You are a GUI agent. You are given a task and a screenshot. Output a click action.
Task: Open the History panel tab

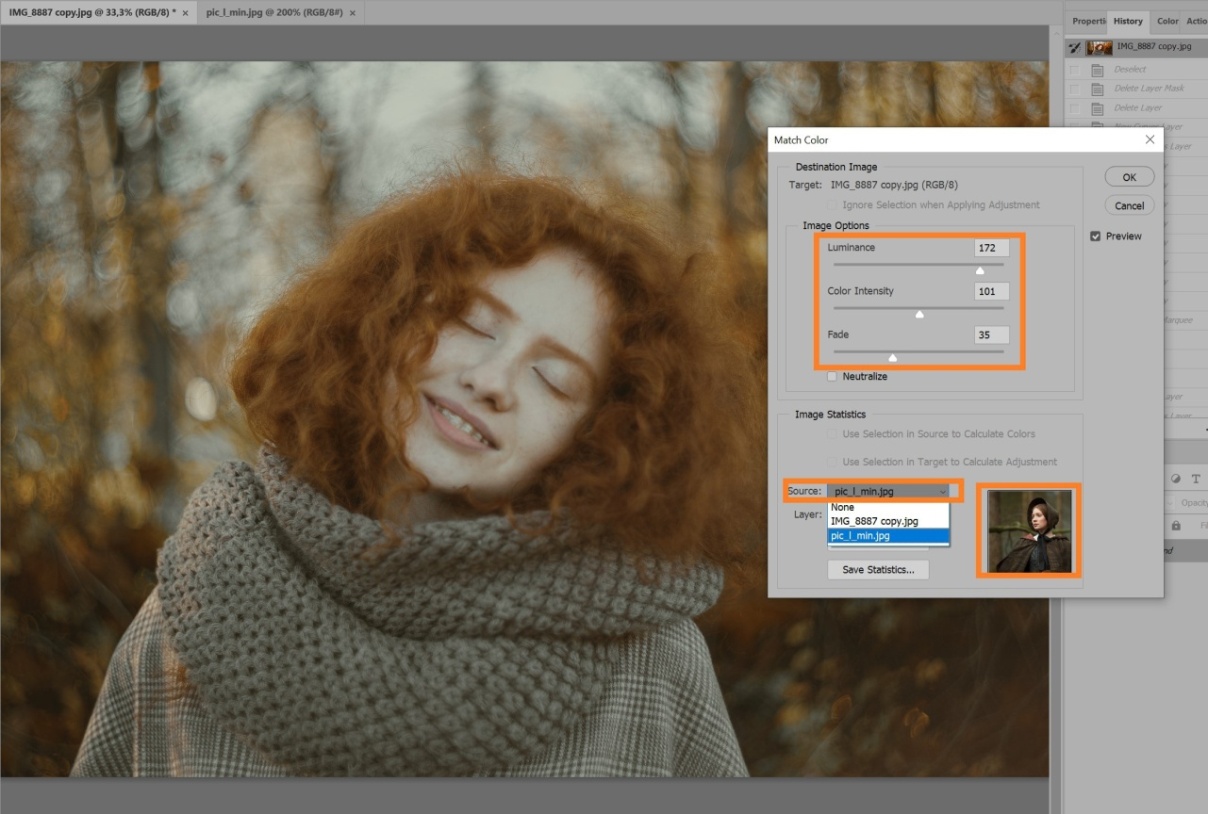[1128, 21]
